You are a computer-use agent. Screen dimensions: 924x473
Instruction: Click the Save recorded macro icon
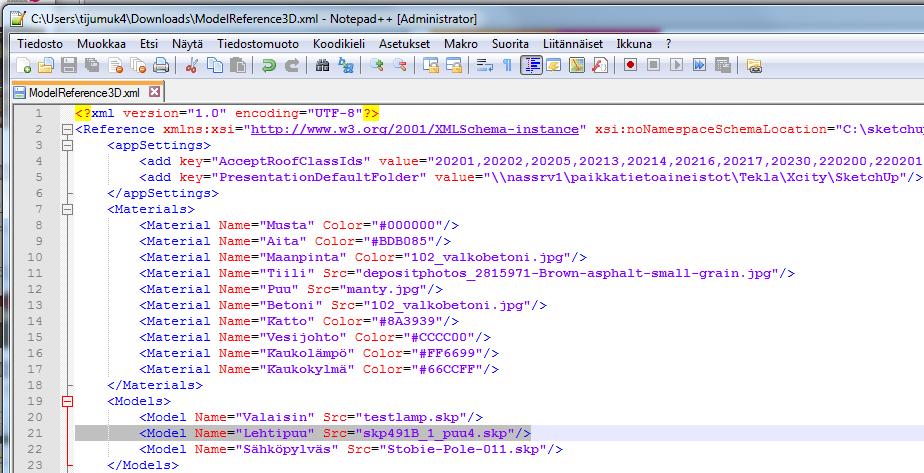(722, 65)
